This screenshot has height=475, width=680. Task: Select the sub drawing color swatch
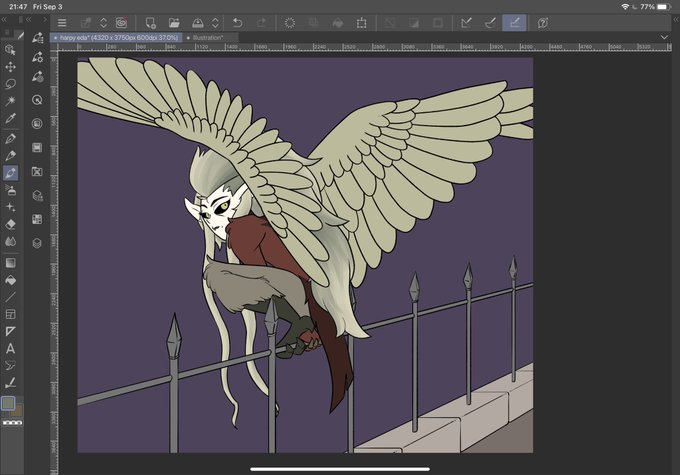(17, 411)
